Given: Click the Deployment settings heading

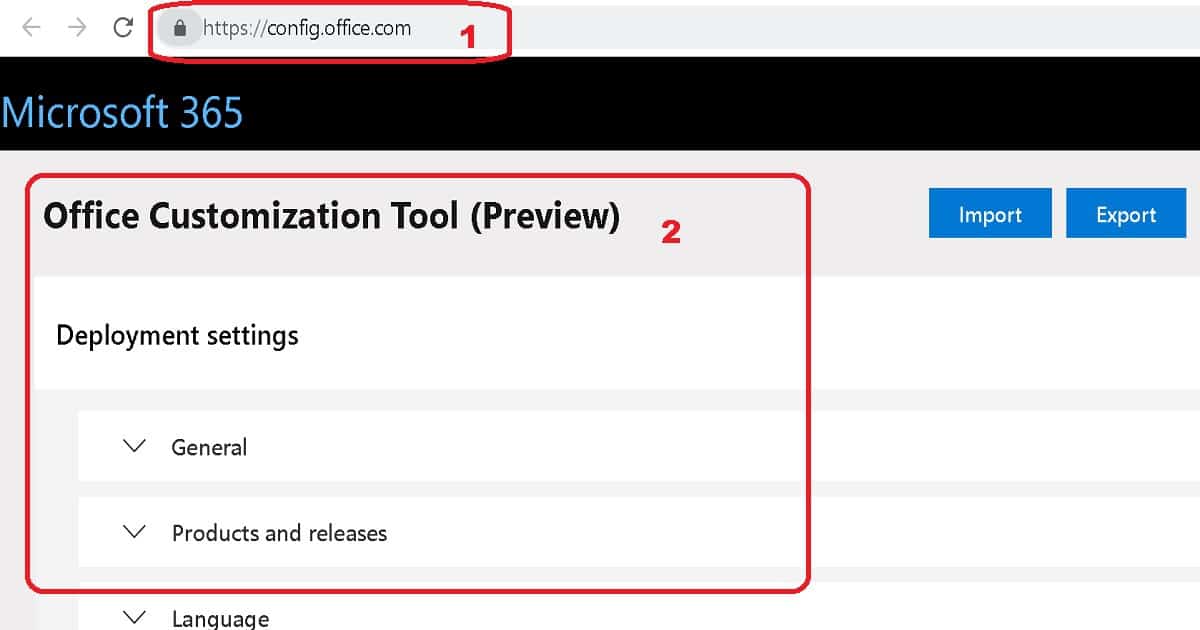Looking at the screenshot, I should pos(177,335).
